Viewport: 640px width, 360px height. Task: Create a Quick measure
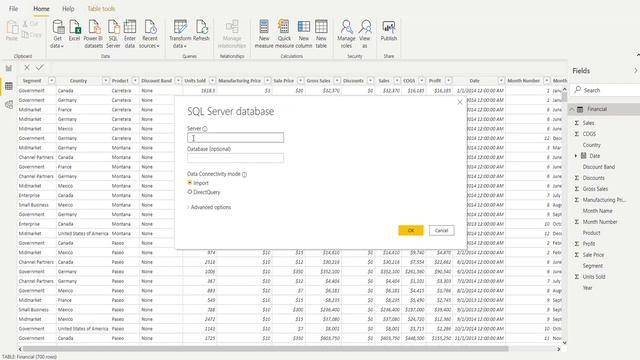coord(284,34)
